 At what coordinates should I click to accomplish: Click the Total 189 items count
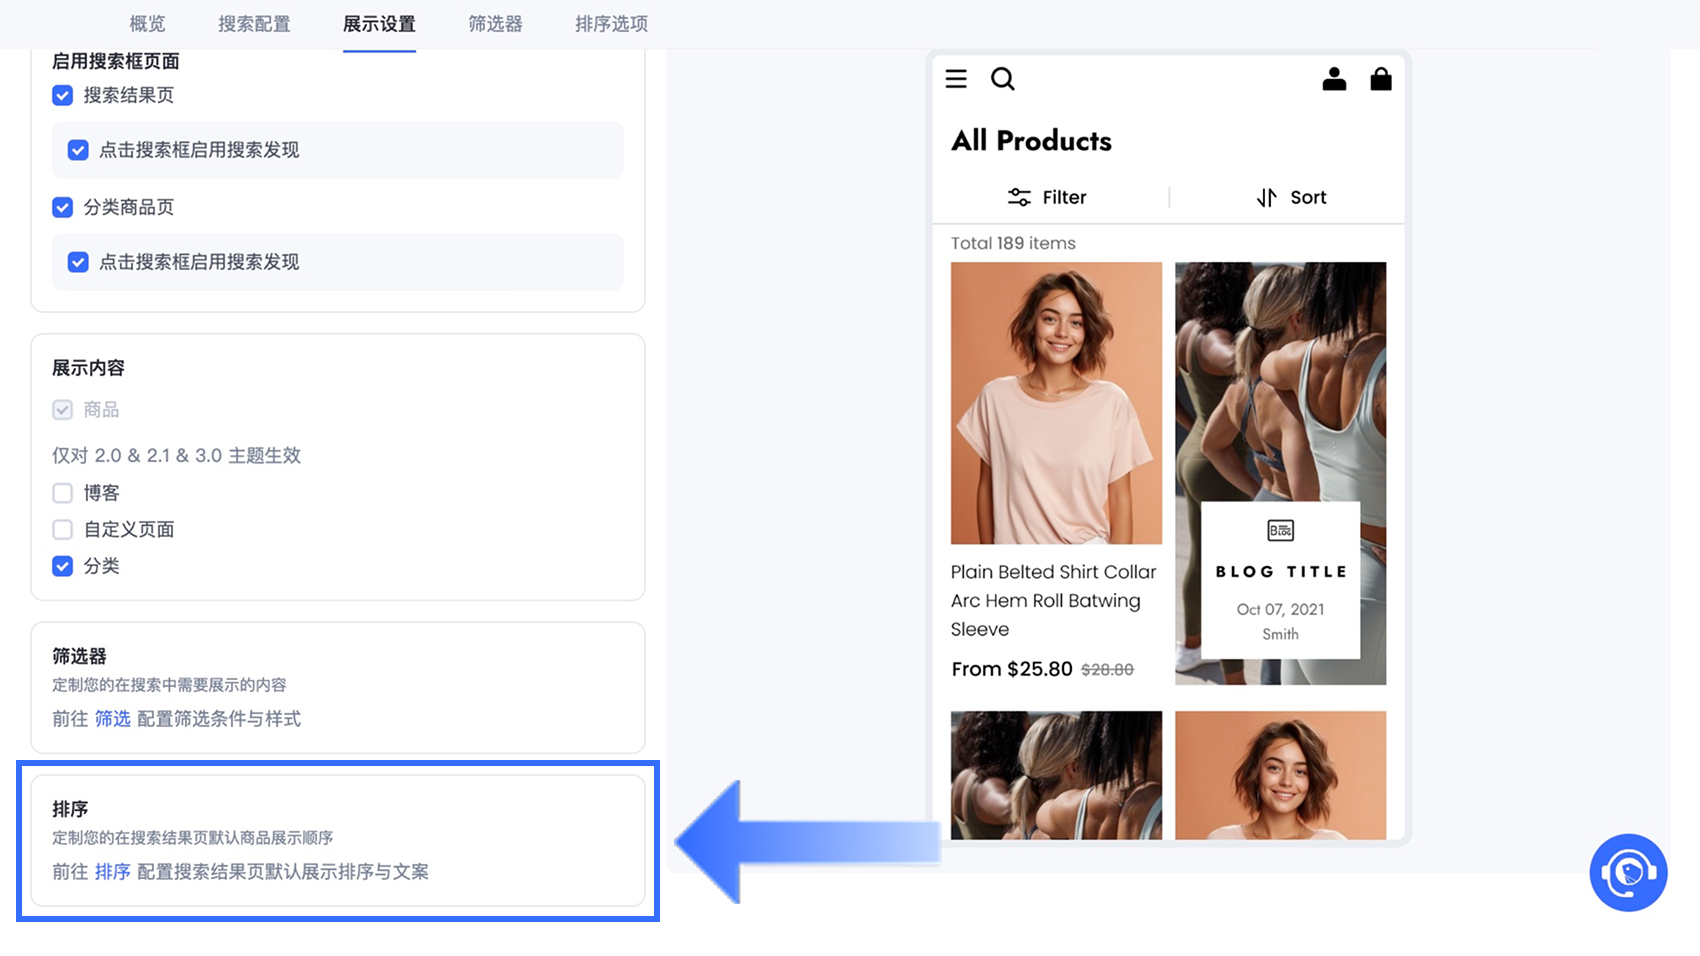point(1013,243)
